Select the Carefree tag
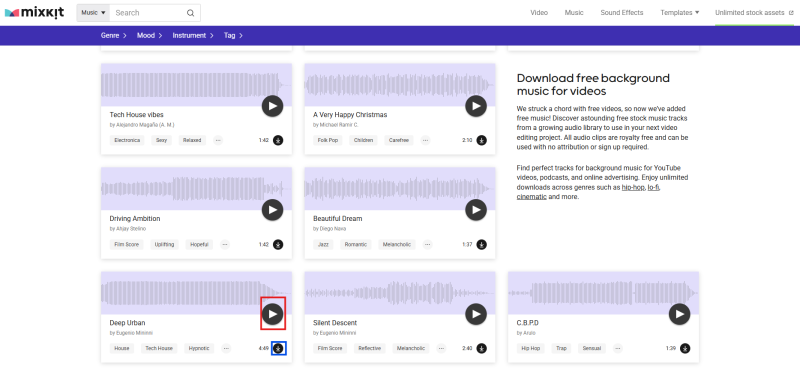This screenshot has width=800, height=369. point(399,140)
